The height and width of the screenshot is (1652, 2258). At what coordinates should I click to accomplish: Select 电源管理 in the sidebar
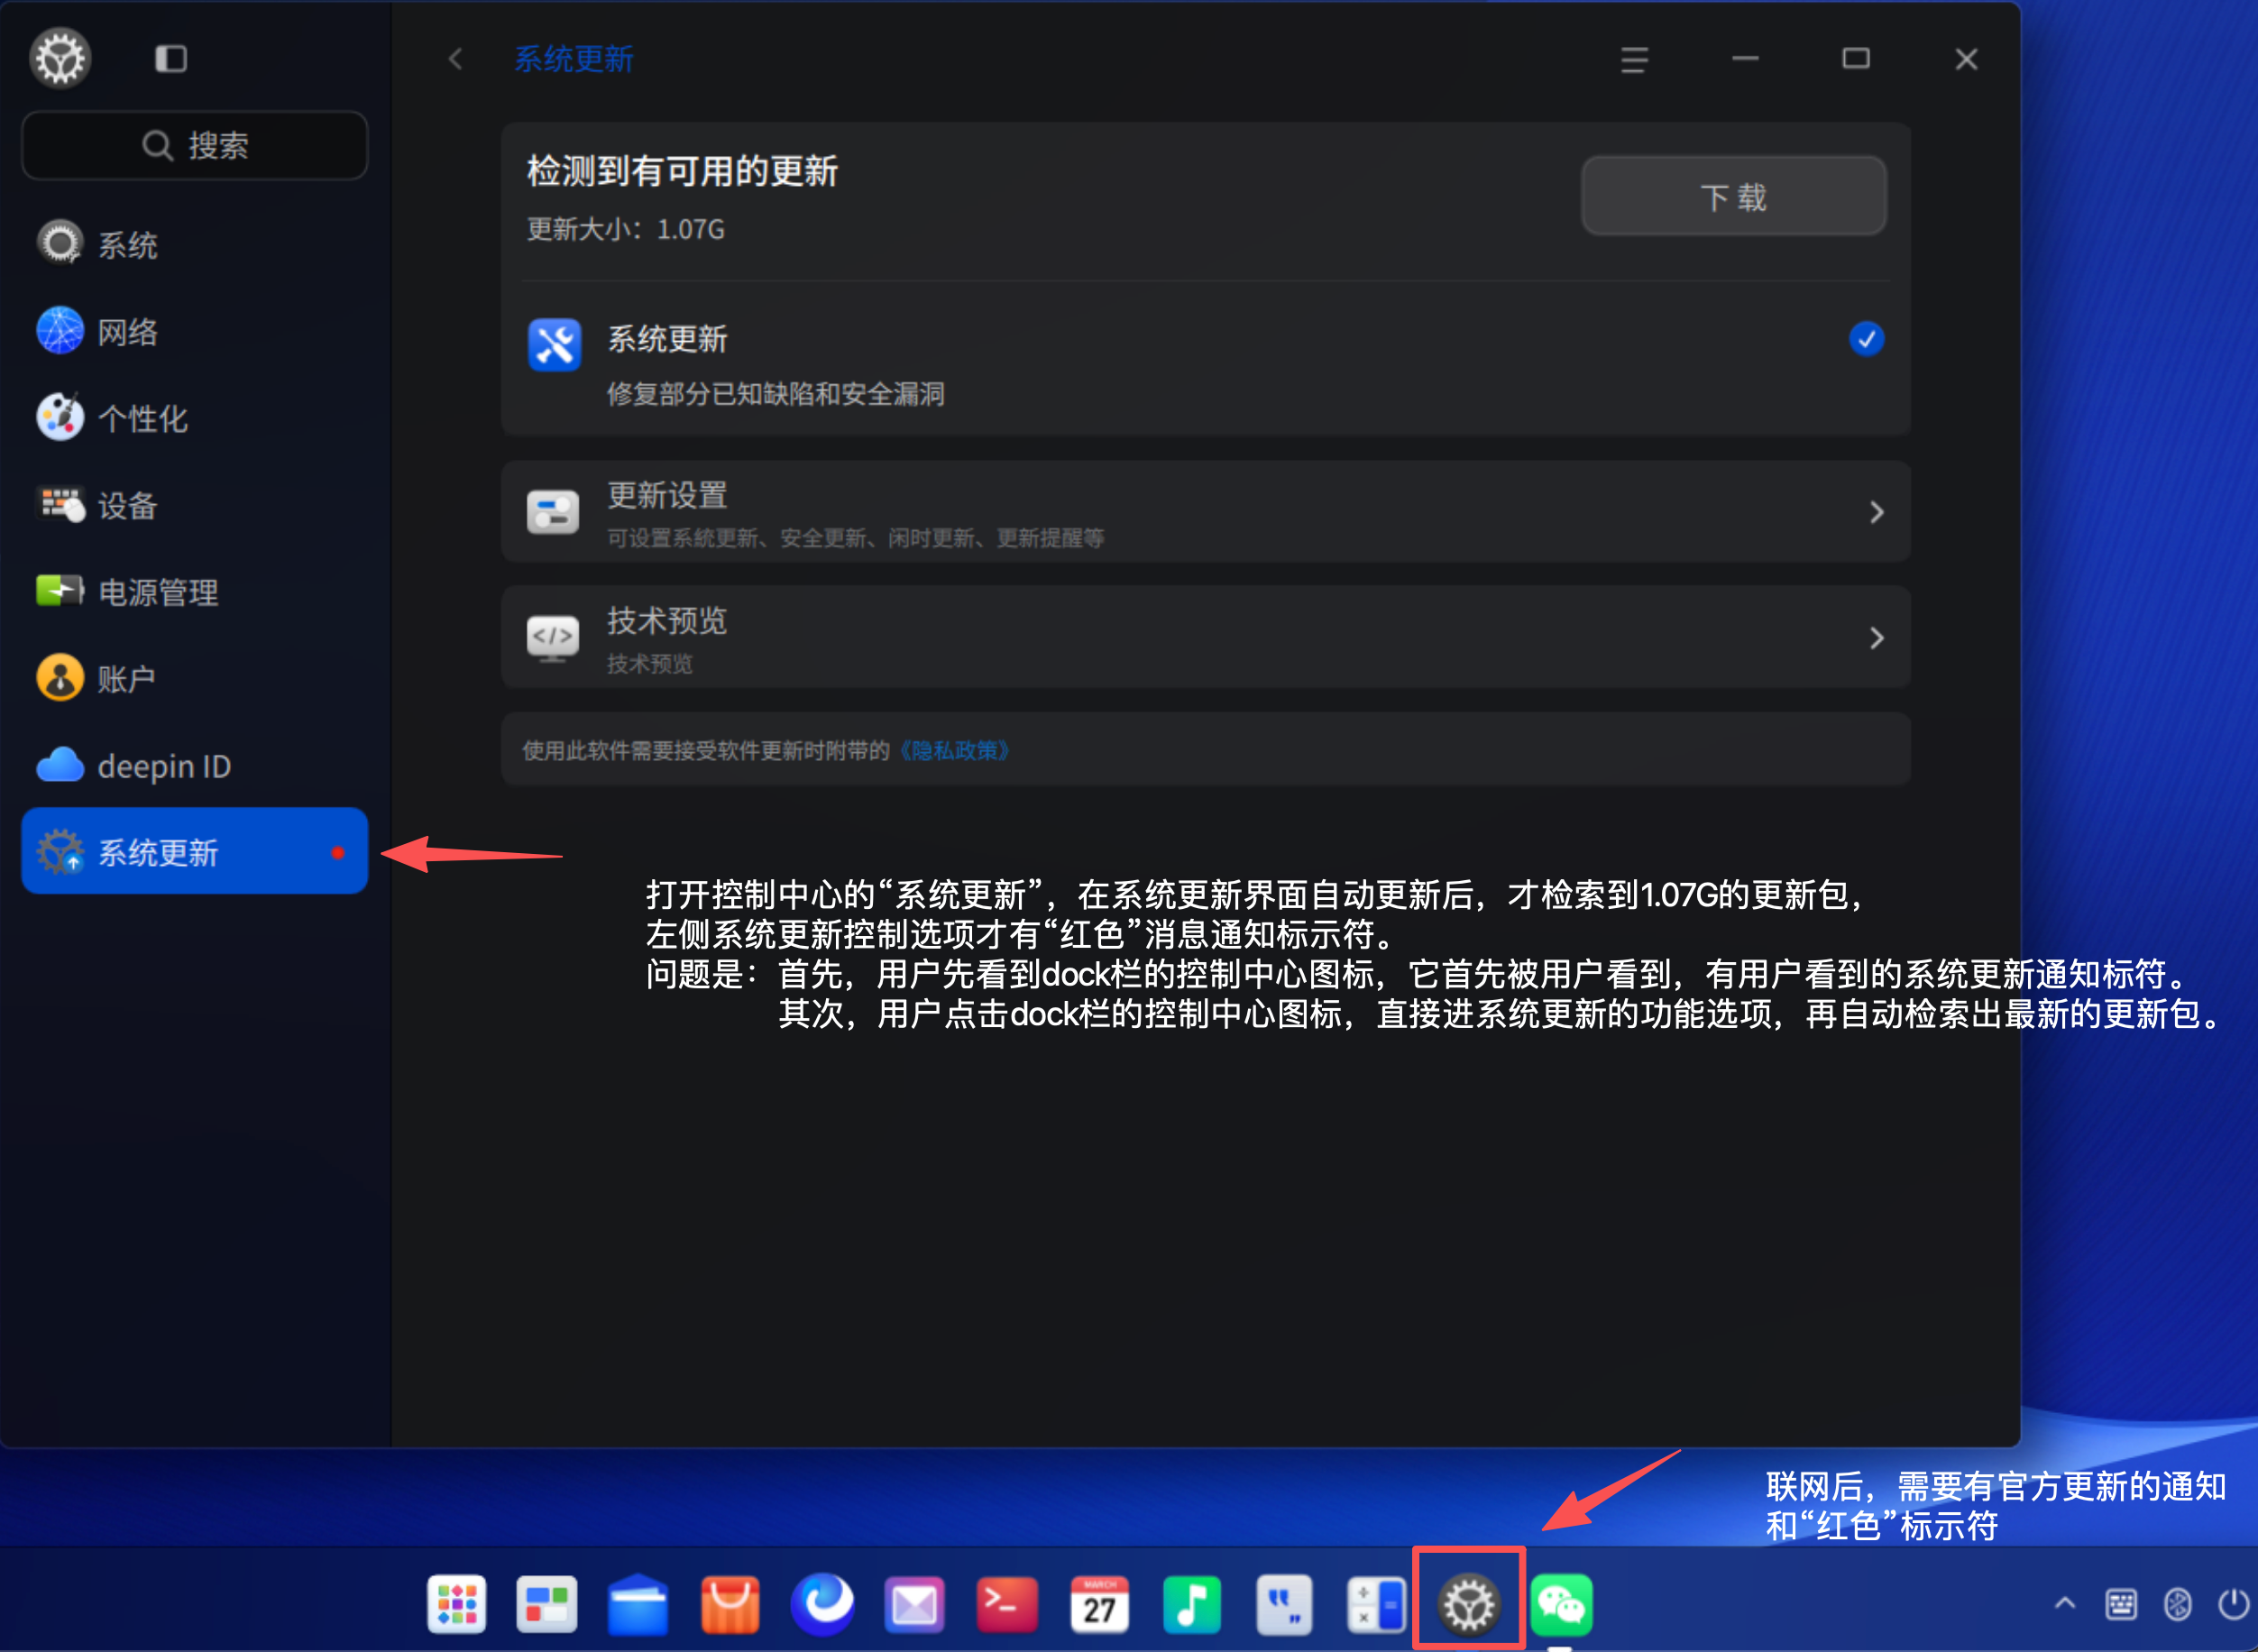(195, 592)
